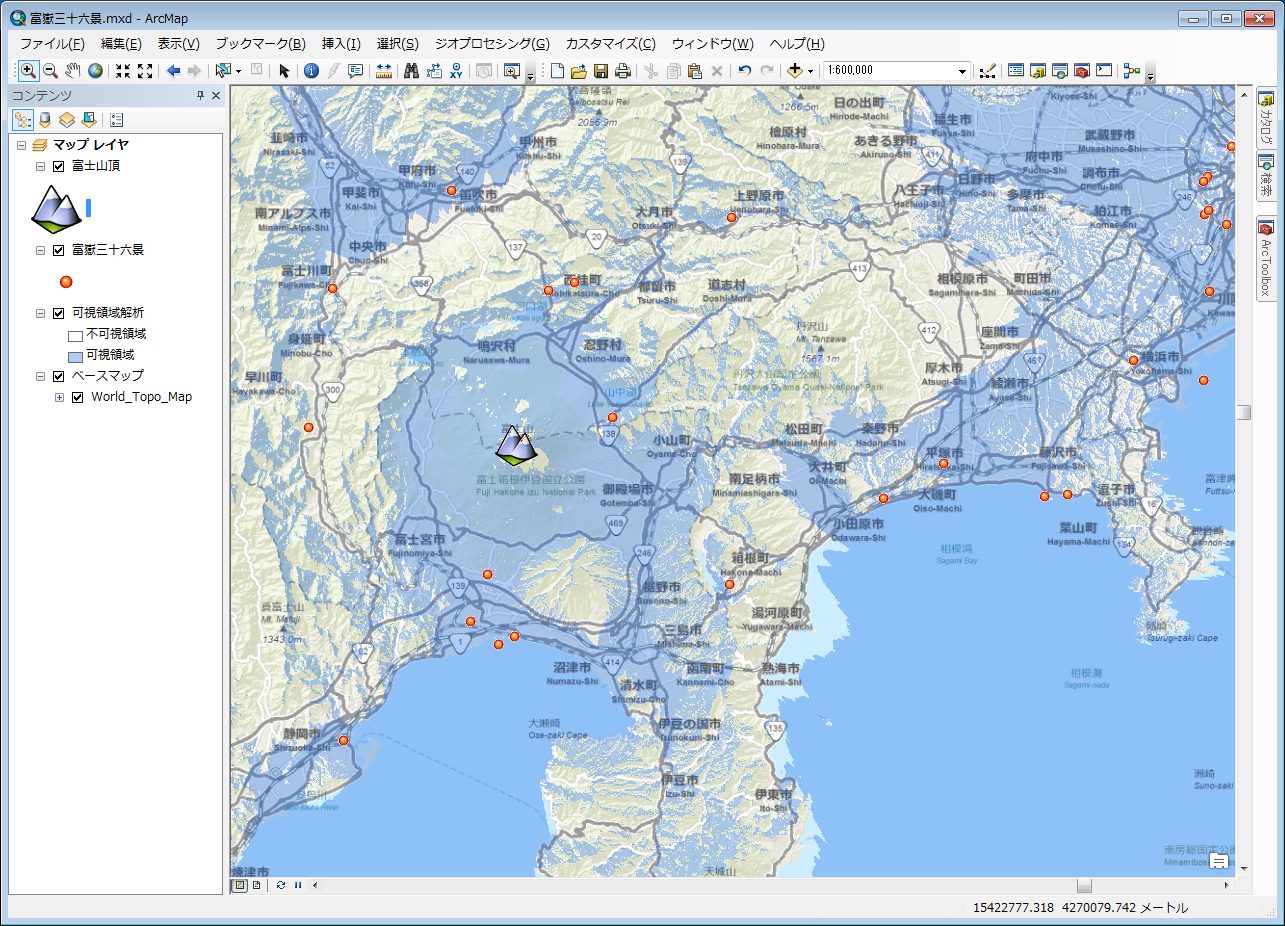1285x926 pixels.
Task: Open the ModelBuilder window icon
Action: [x=1132, y=71]
